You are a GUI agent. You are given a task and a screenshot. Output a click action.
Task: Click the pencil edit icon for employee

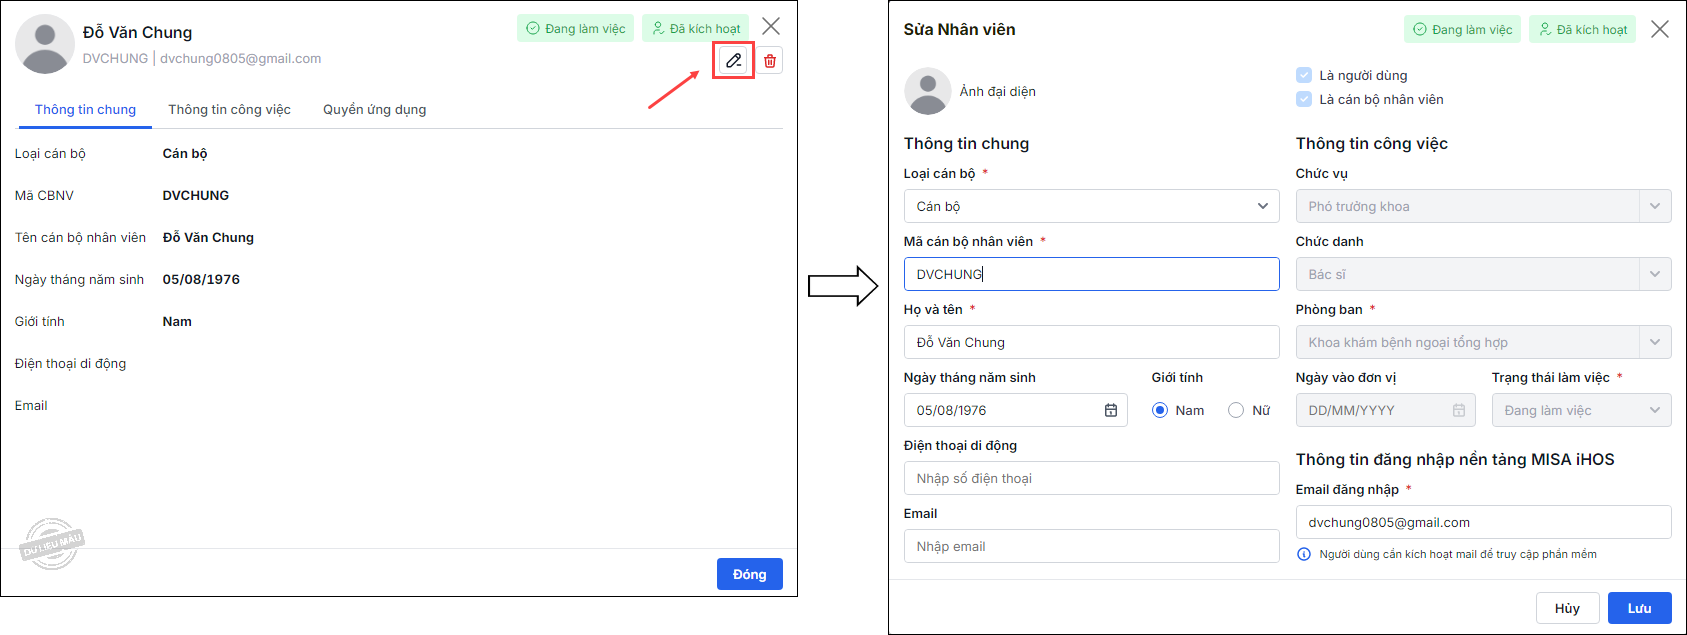[733, 61]
